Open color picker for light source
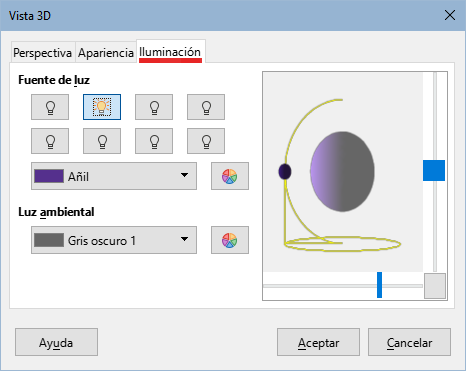Viewport: 466px width, 371px height. pos(230,176)
